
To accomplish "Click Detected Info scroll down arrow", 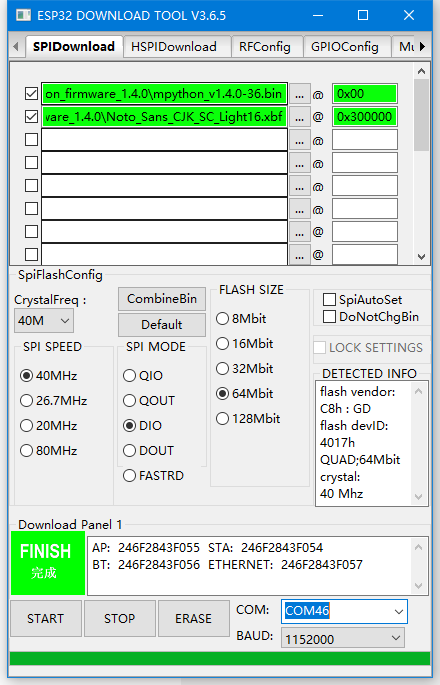I will [418, 497].
